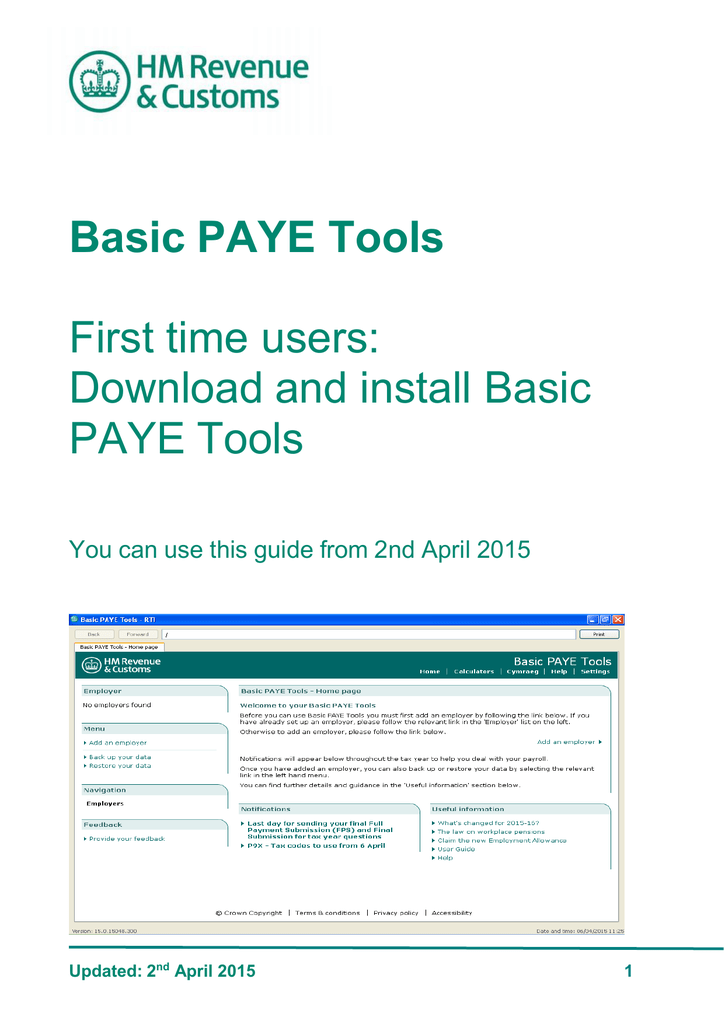Focus the address input field
Screen dimensions: 725x1024
369,634
